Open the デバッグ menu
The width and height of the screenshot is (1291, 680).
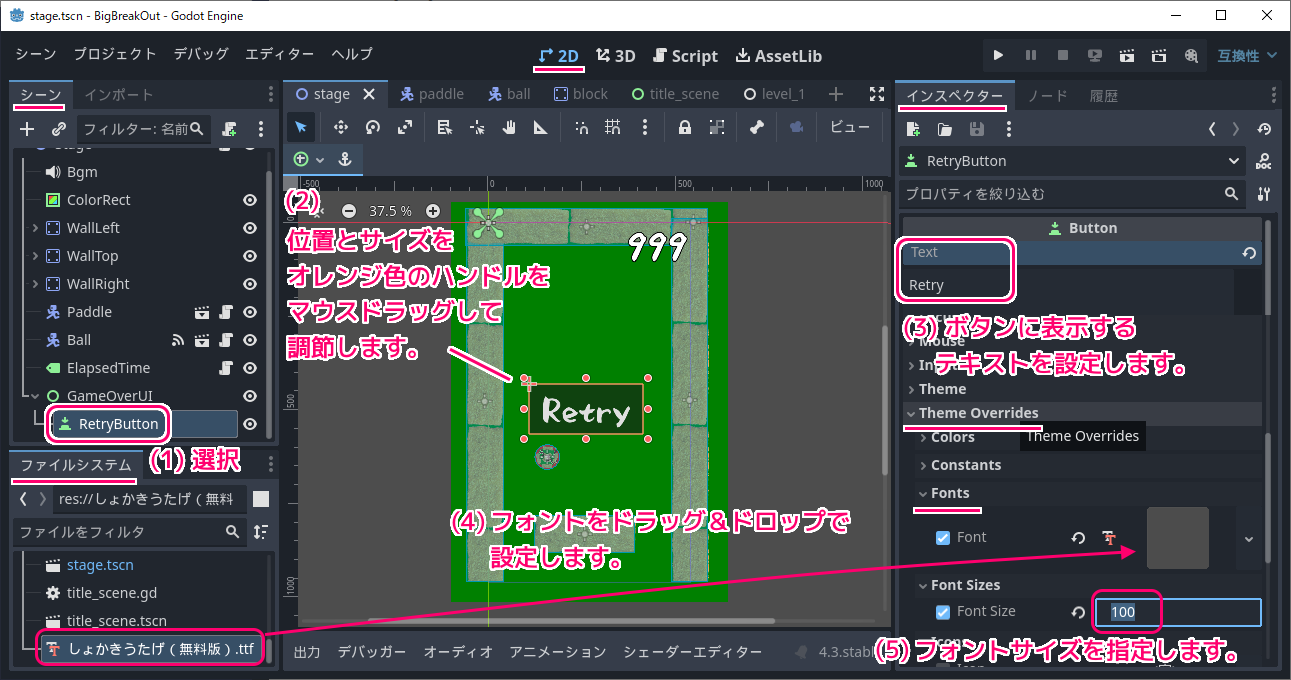coord(201,54)
